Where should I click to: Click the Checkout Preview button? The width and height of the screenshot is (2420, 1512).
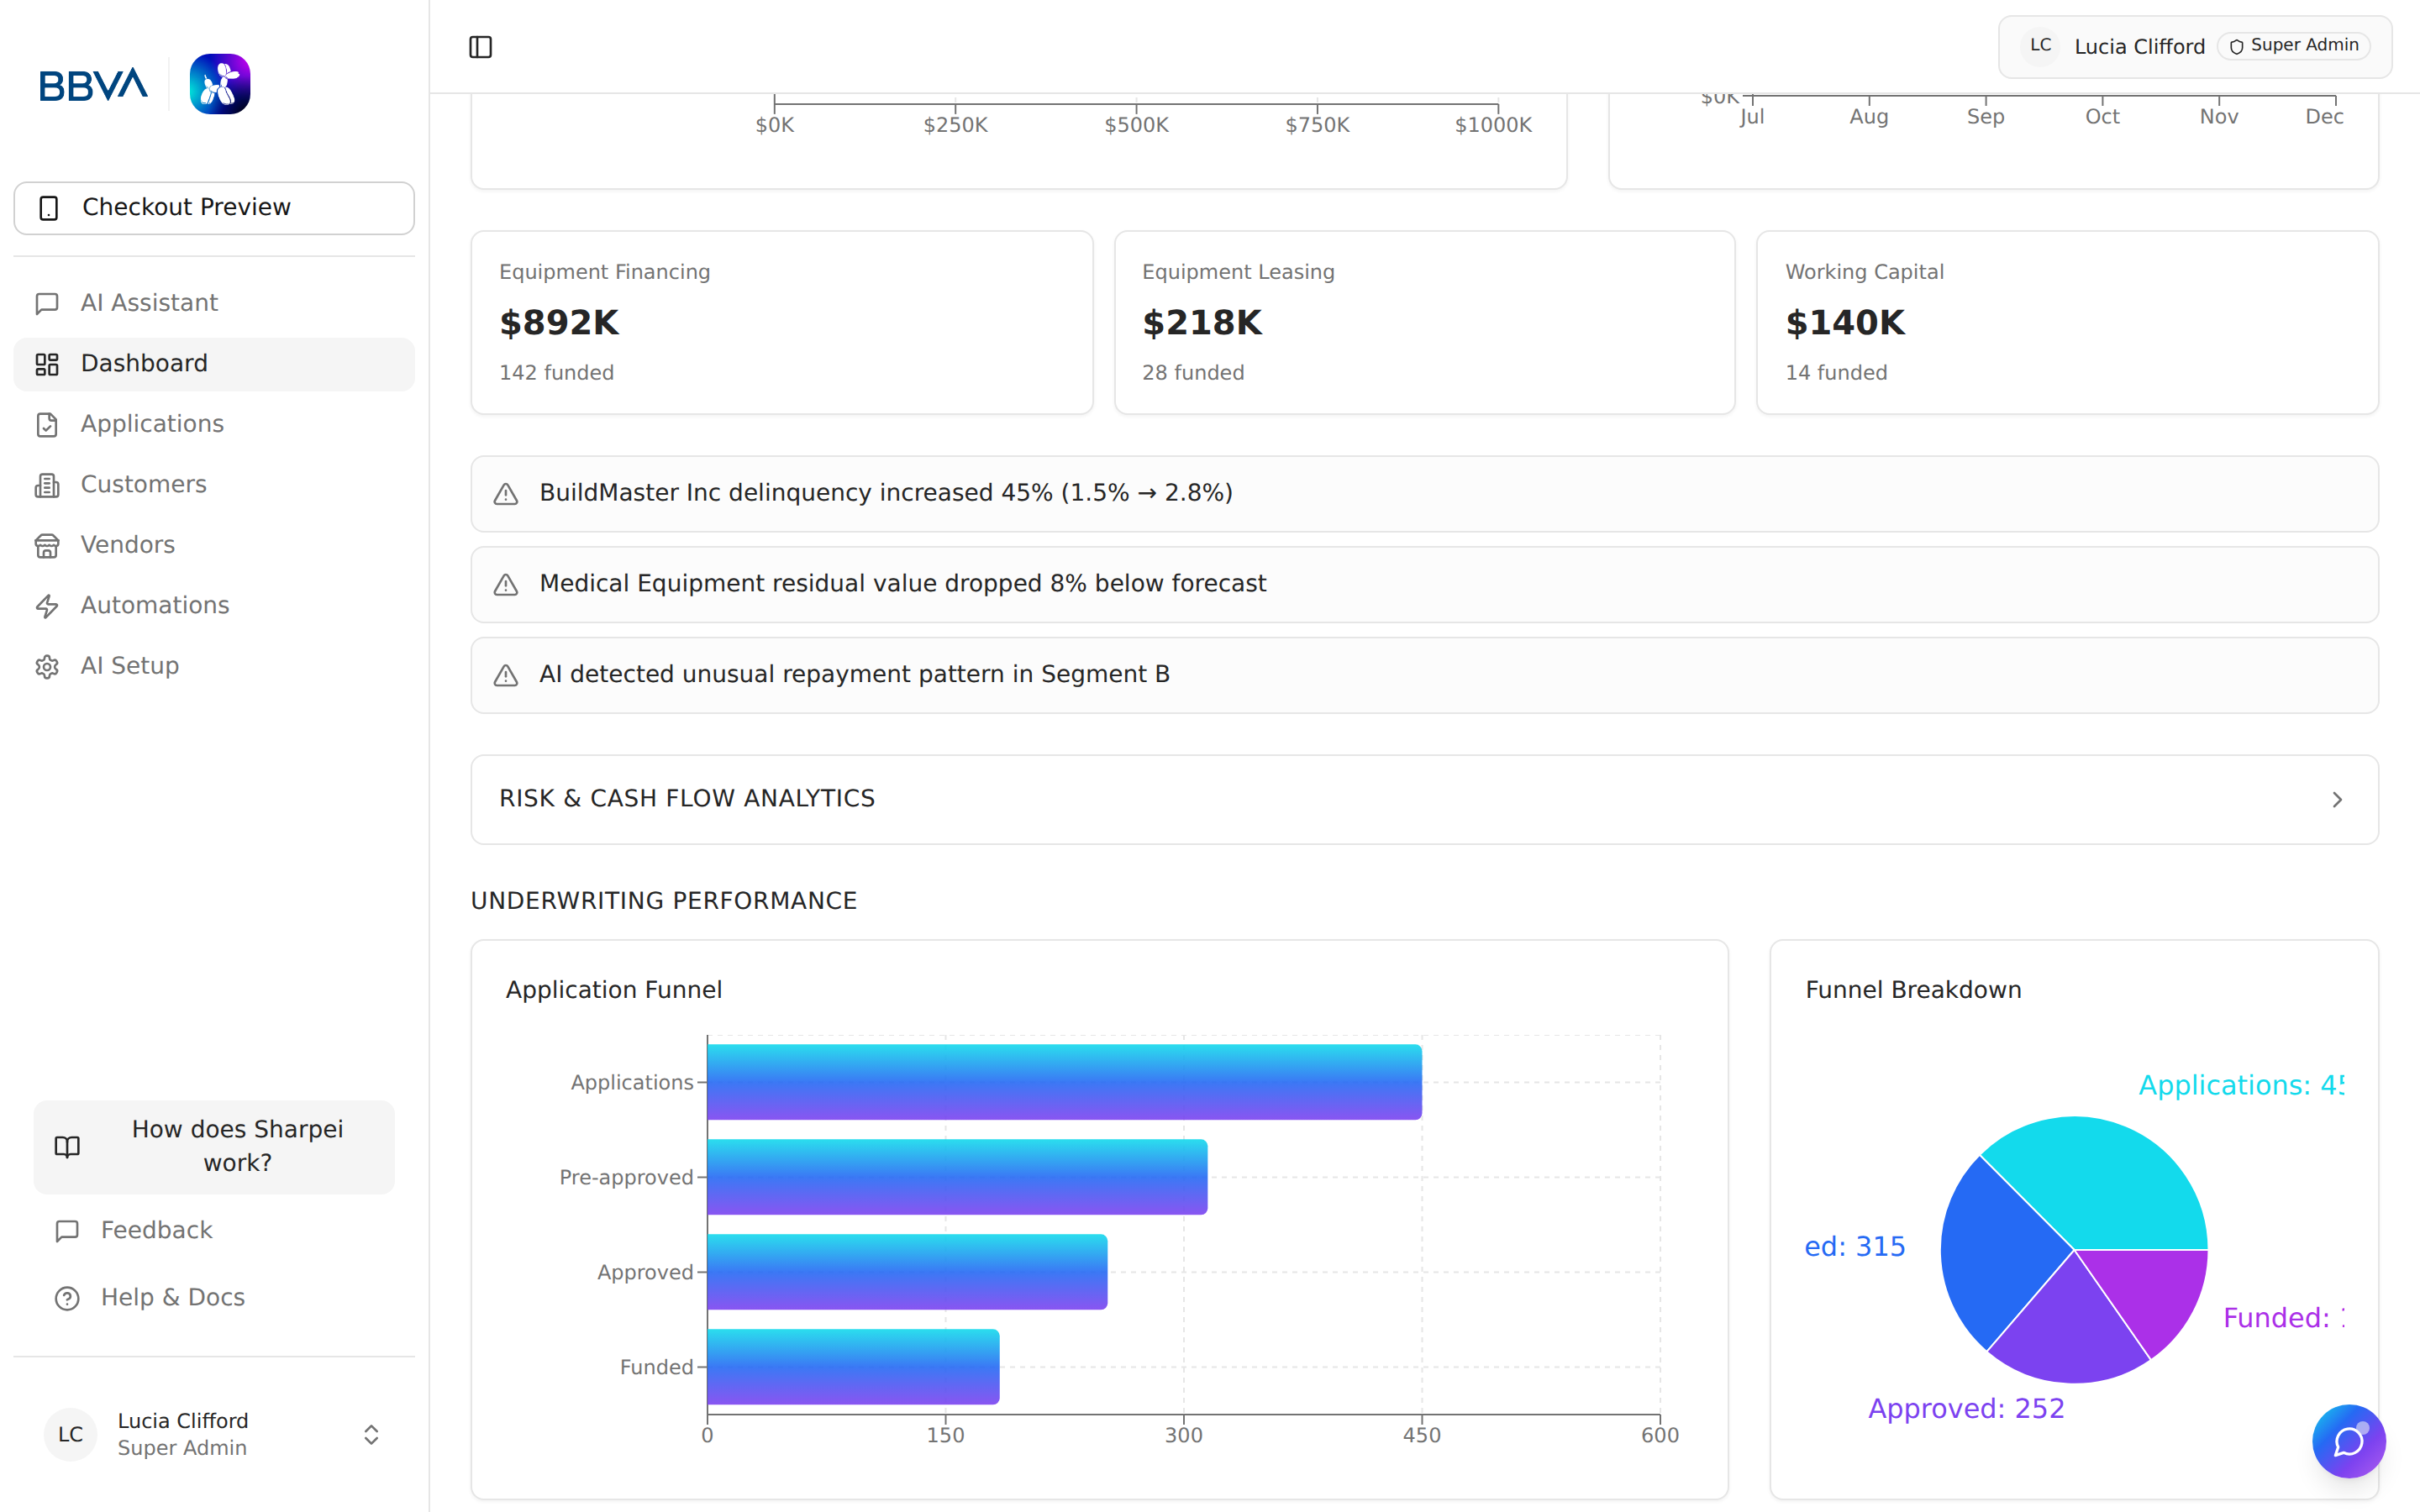click(213, 207)
